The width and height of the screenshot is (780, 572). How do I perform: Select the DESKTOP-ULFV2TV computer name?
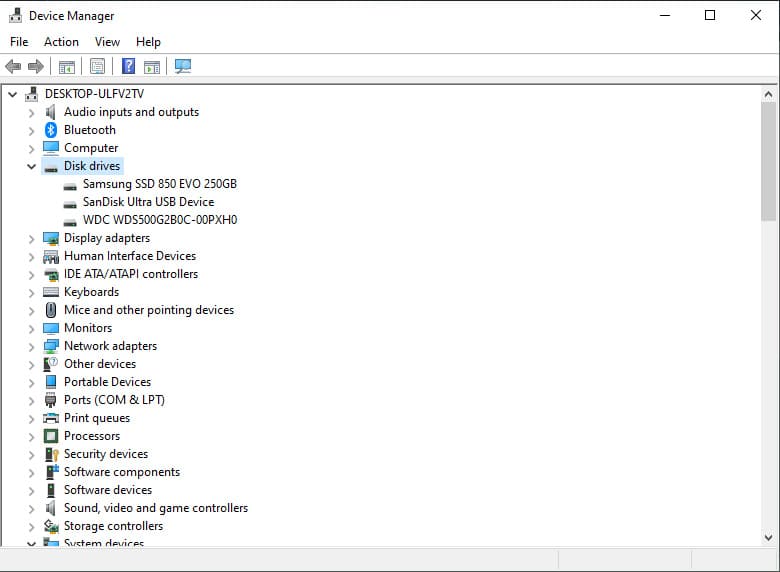point(94,94)
